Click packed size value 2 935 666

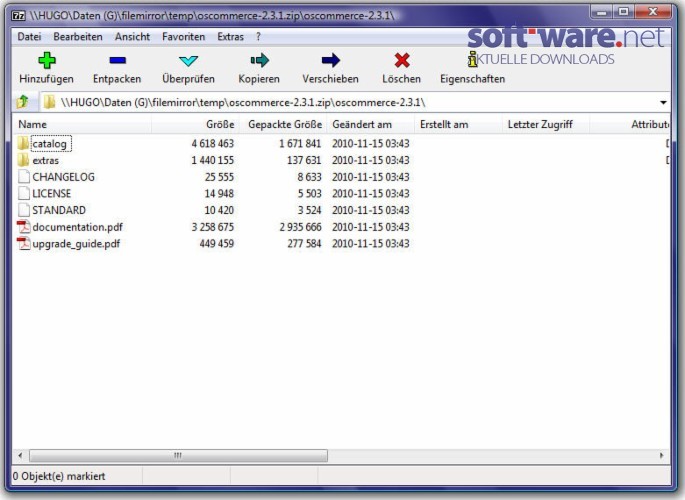(301, 227)
